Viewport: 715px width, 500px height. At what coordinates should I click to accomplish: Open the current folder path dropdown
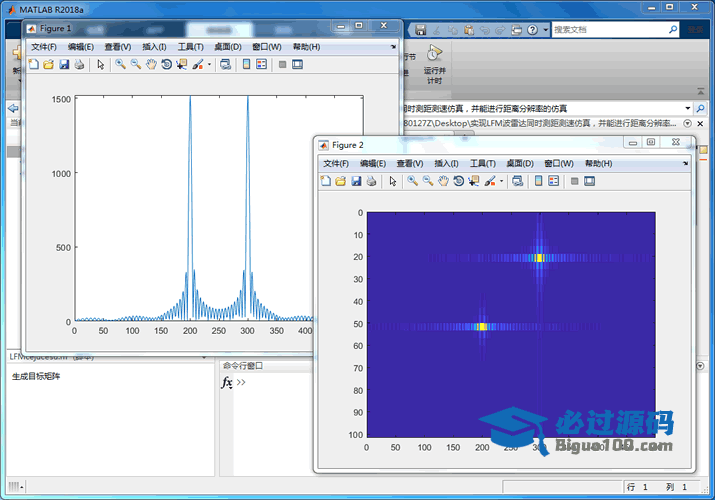(x=687, y=108)
